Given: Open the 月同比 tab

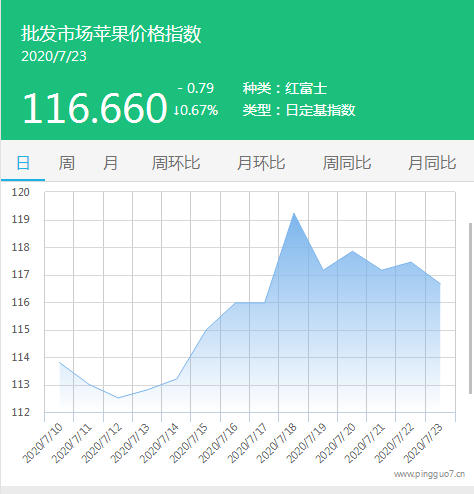Looking at the screenshot, I should tap(432, 163).
